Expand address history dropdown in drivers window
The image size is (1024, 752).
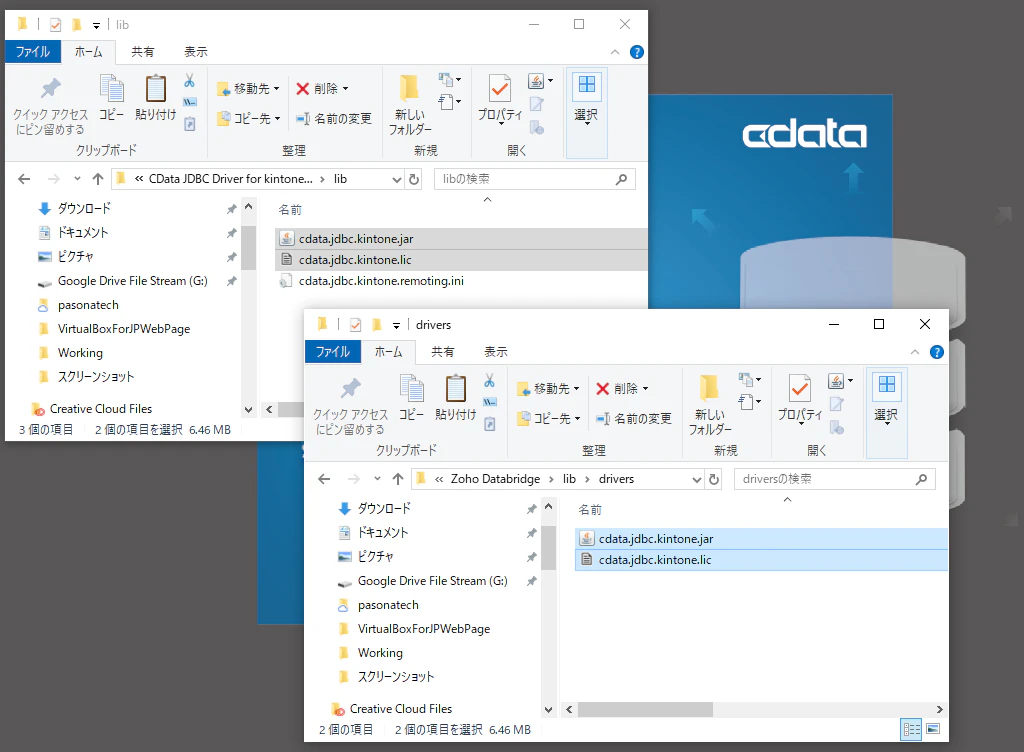pyautogui.click(x=696, y=480)
